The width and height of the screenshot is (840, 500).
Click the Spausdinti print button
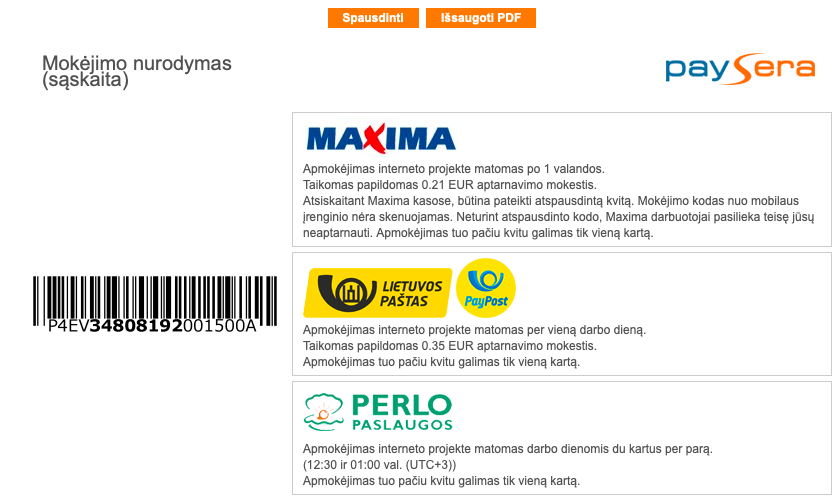click(373, 18)
